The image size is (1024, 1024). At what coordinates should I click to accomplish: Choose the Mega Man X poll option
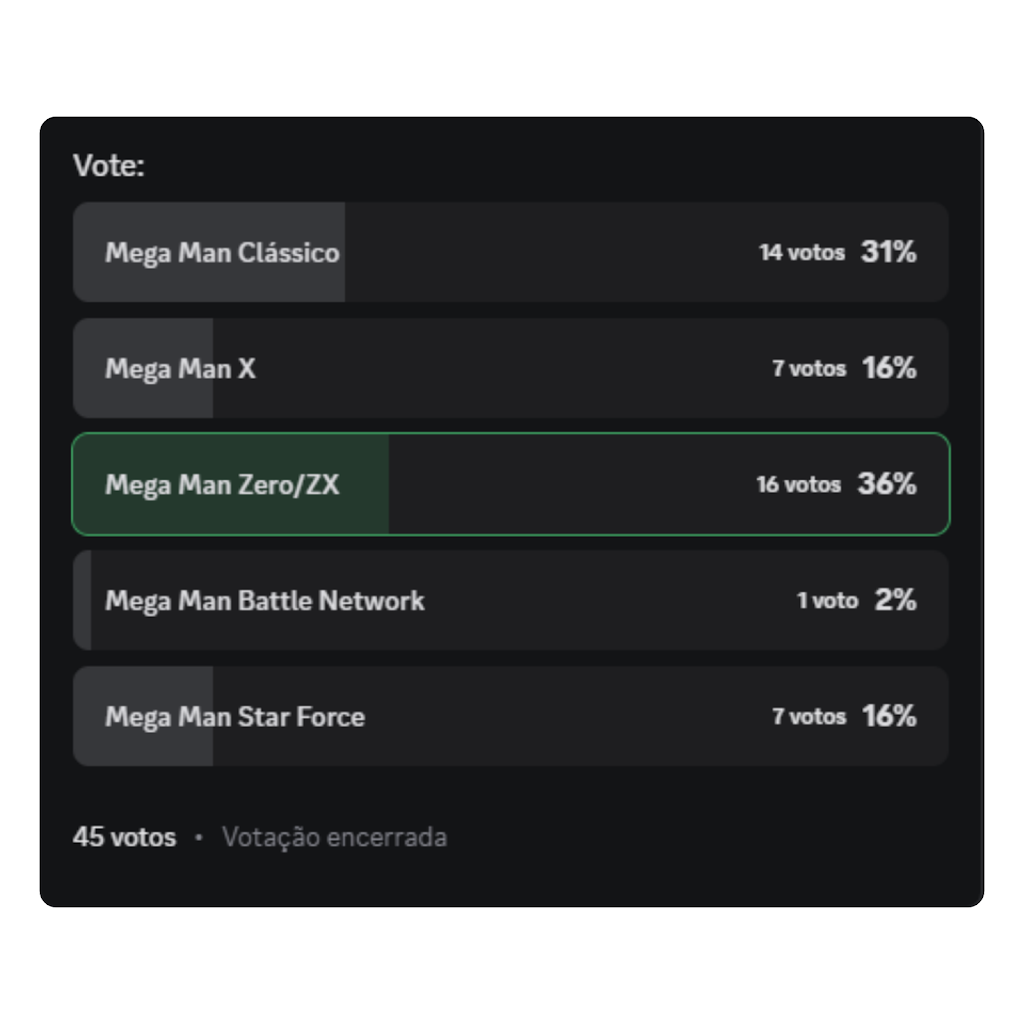pos(511,368)
